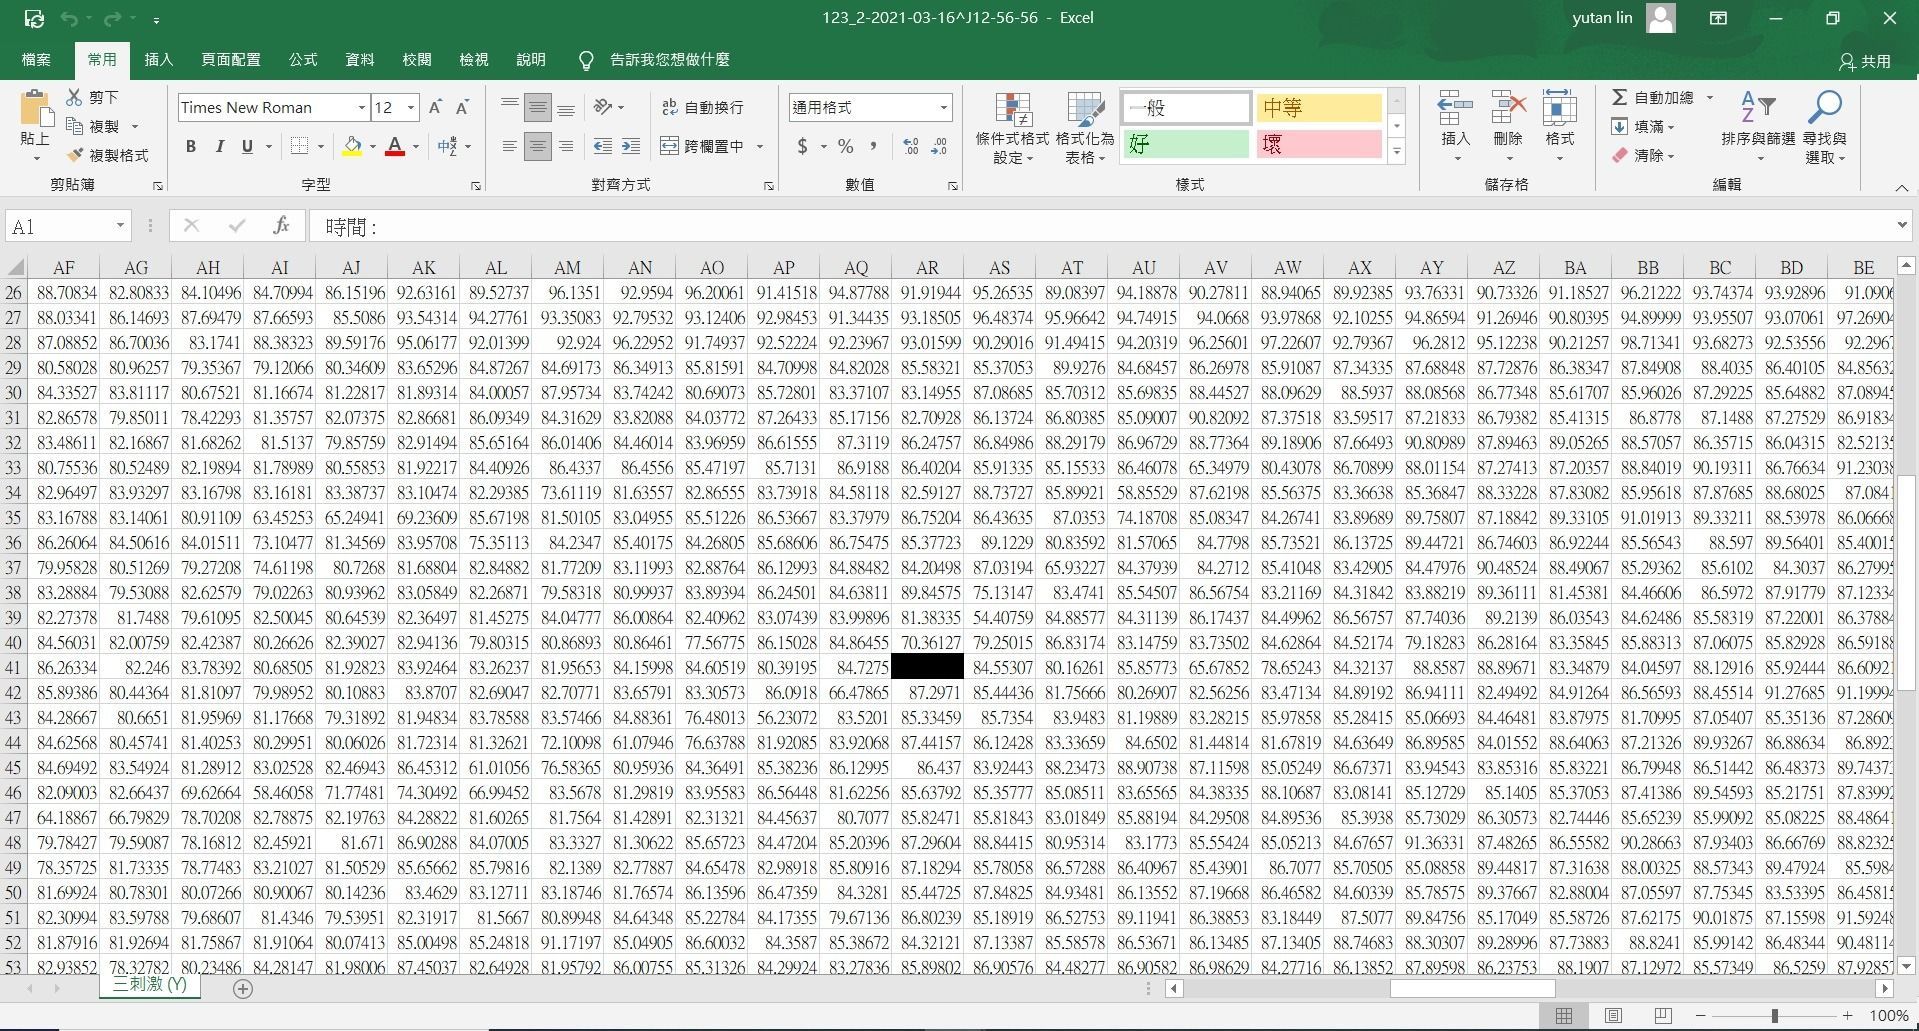Screen dimensions: 1919x1031
Task: Click the 清除 (Clear) button
Action: pos(1643,155)
